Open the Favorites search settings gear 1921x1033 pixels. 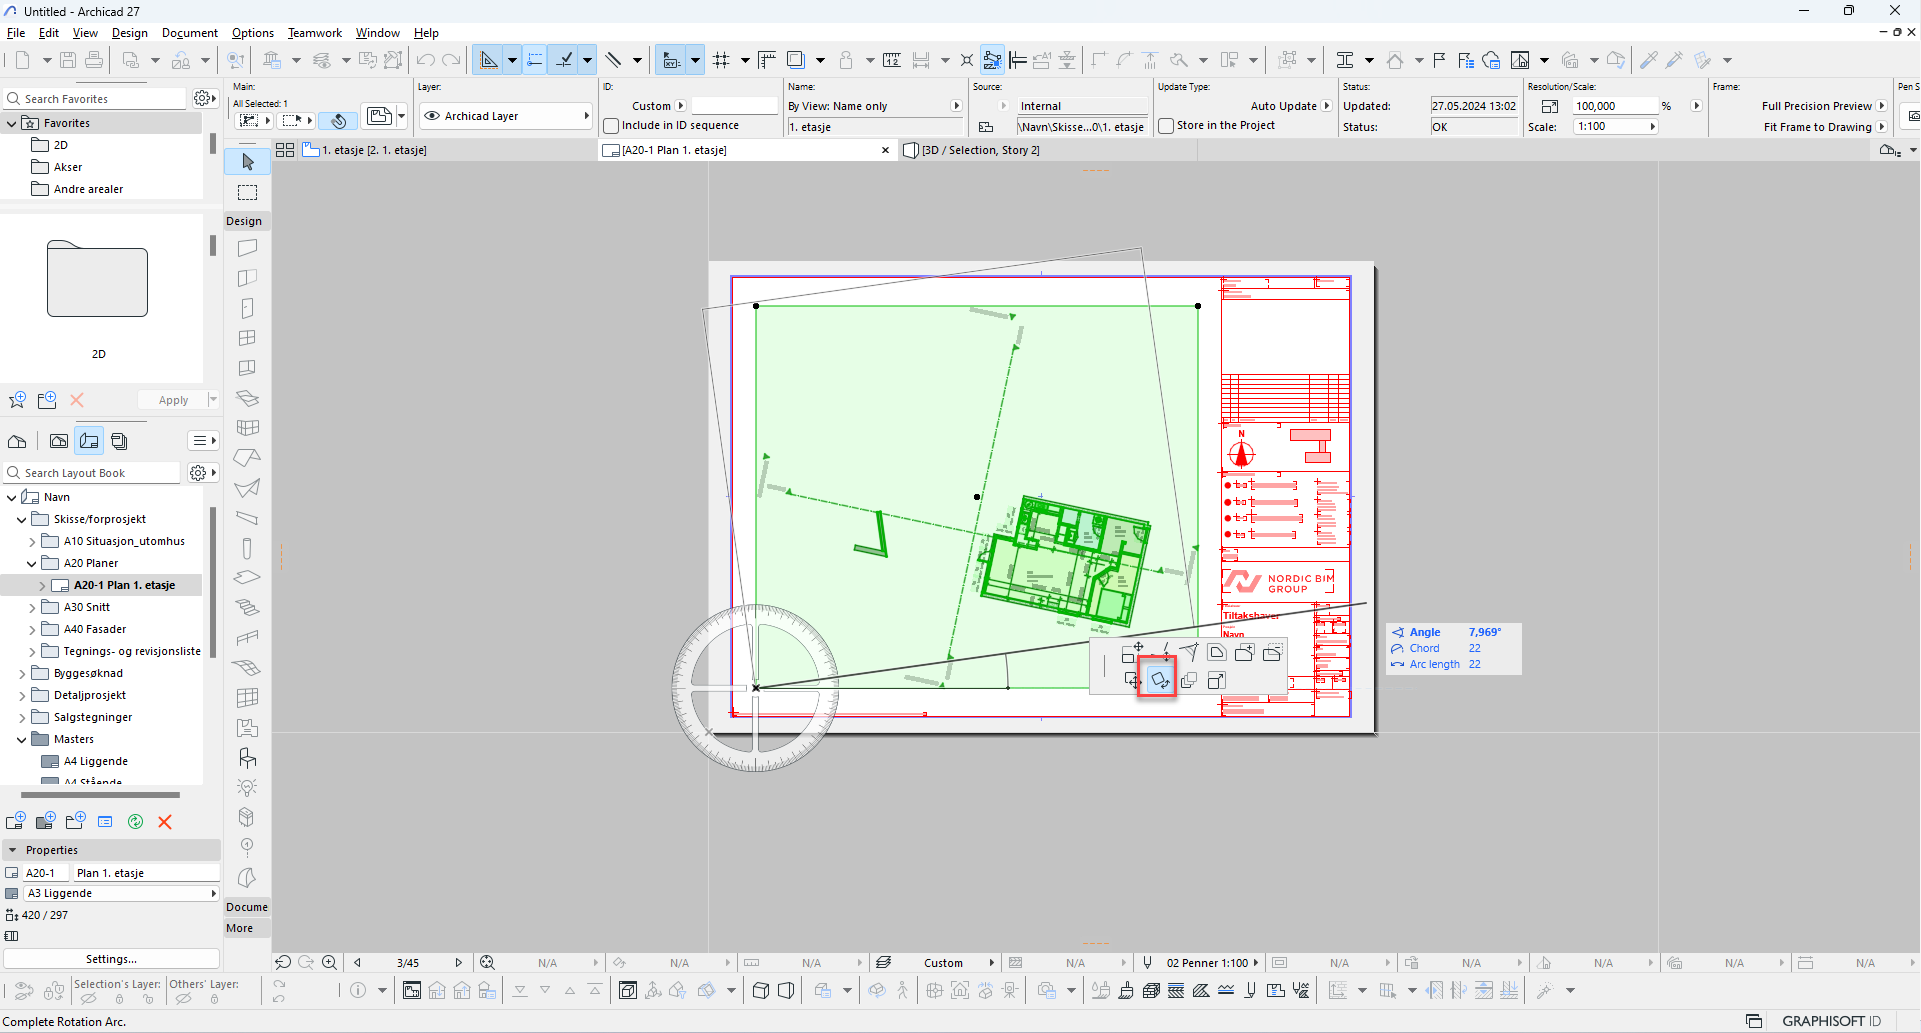coord(203,98)
